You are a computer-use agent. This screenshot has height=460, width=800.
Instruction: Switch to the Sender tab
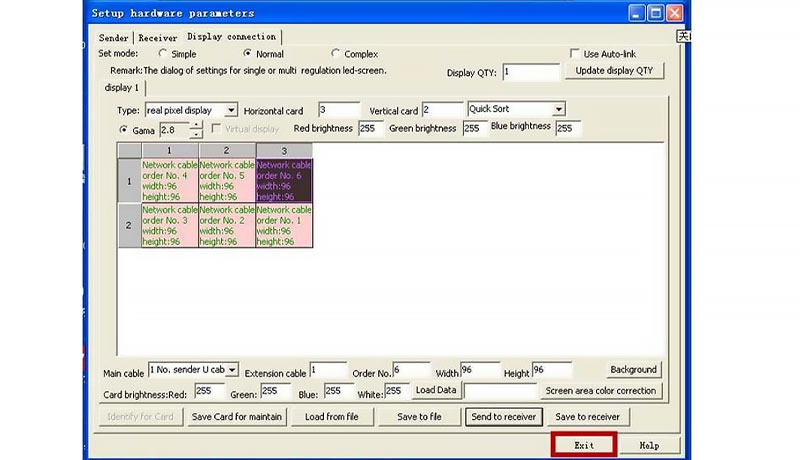(114, 38)
